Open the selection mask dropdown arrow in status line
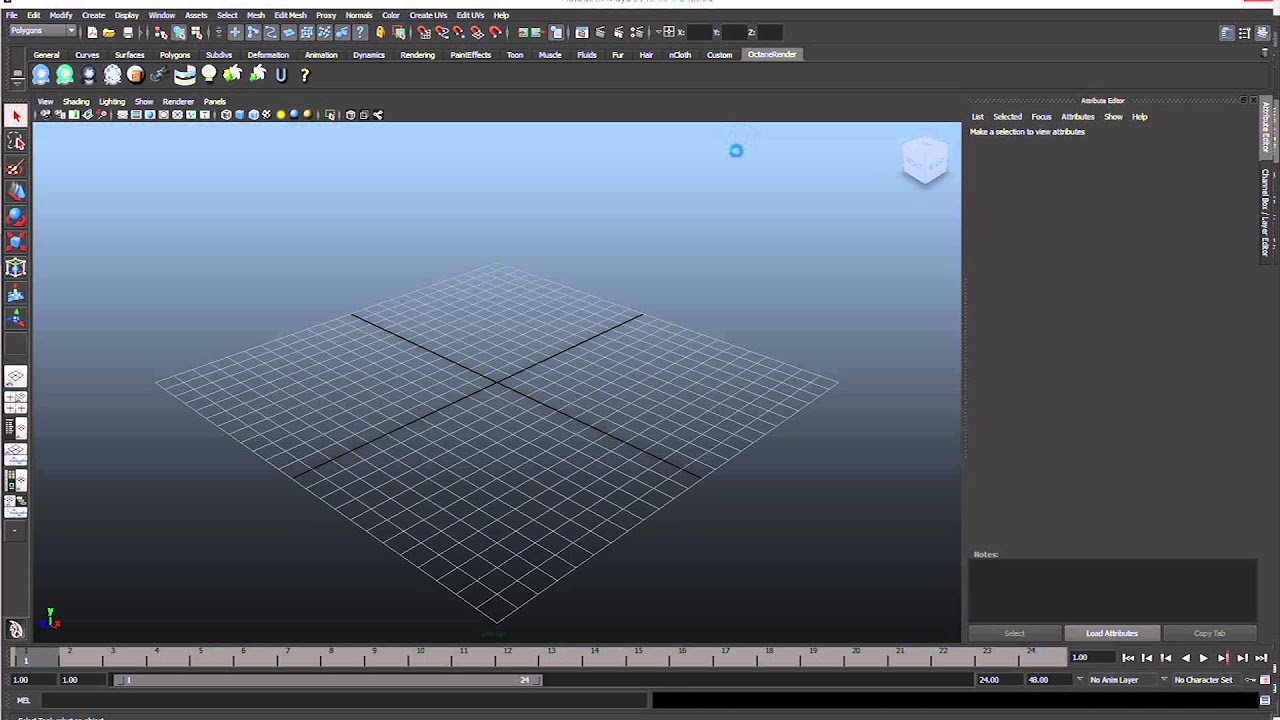 click(218, 32)
